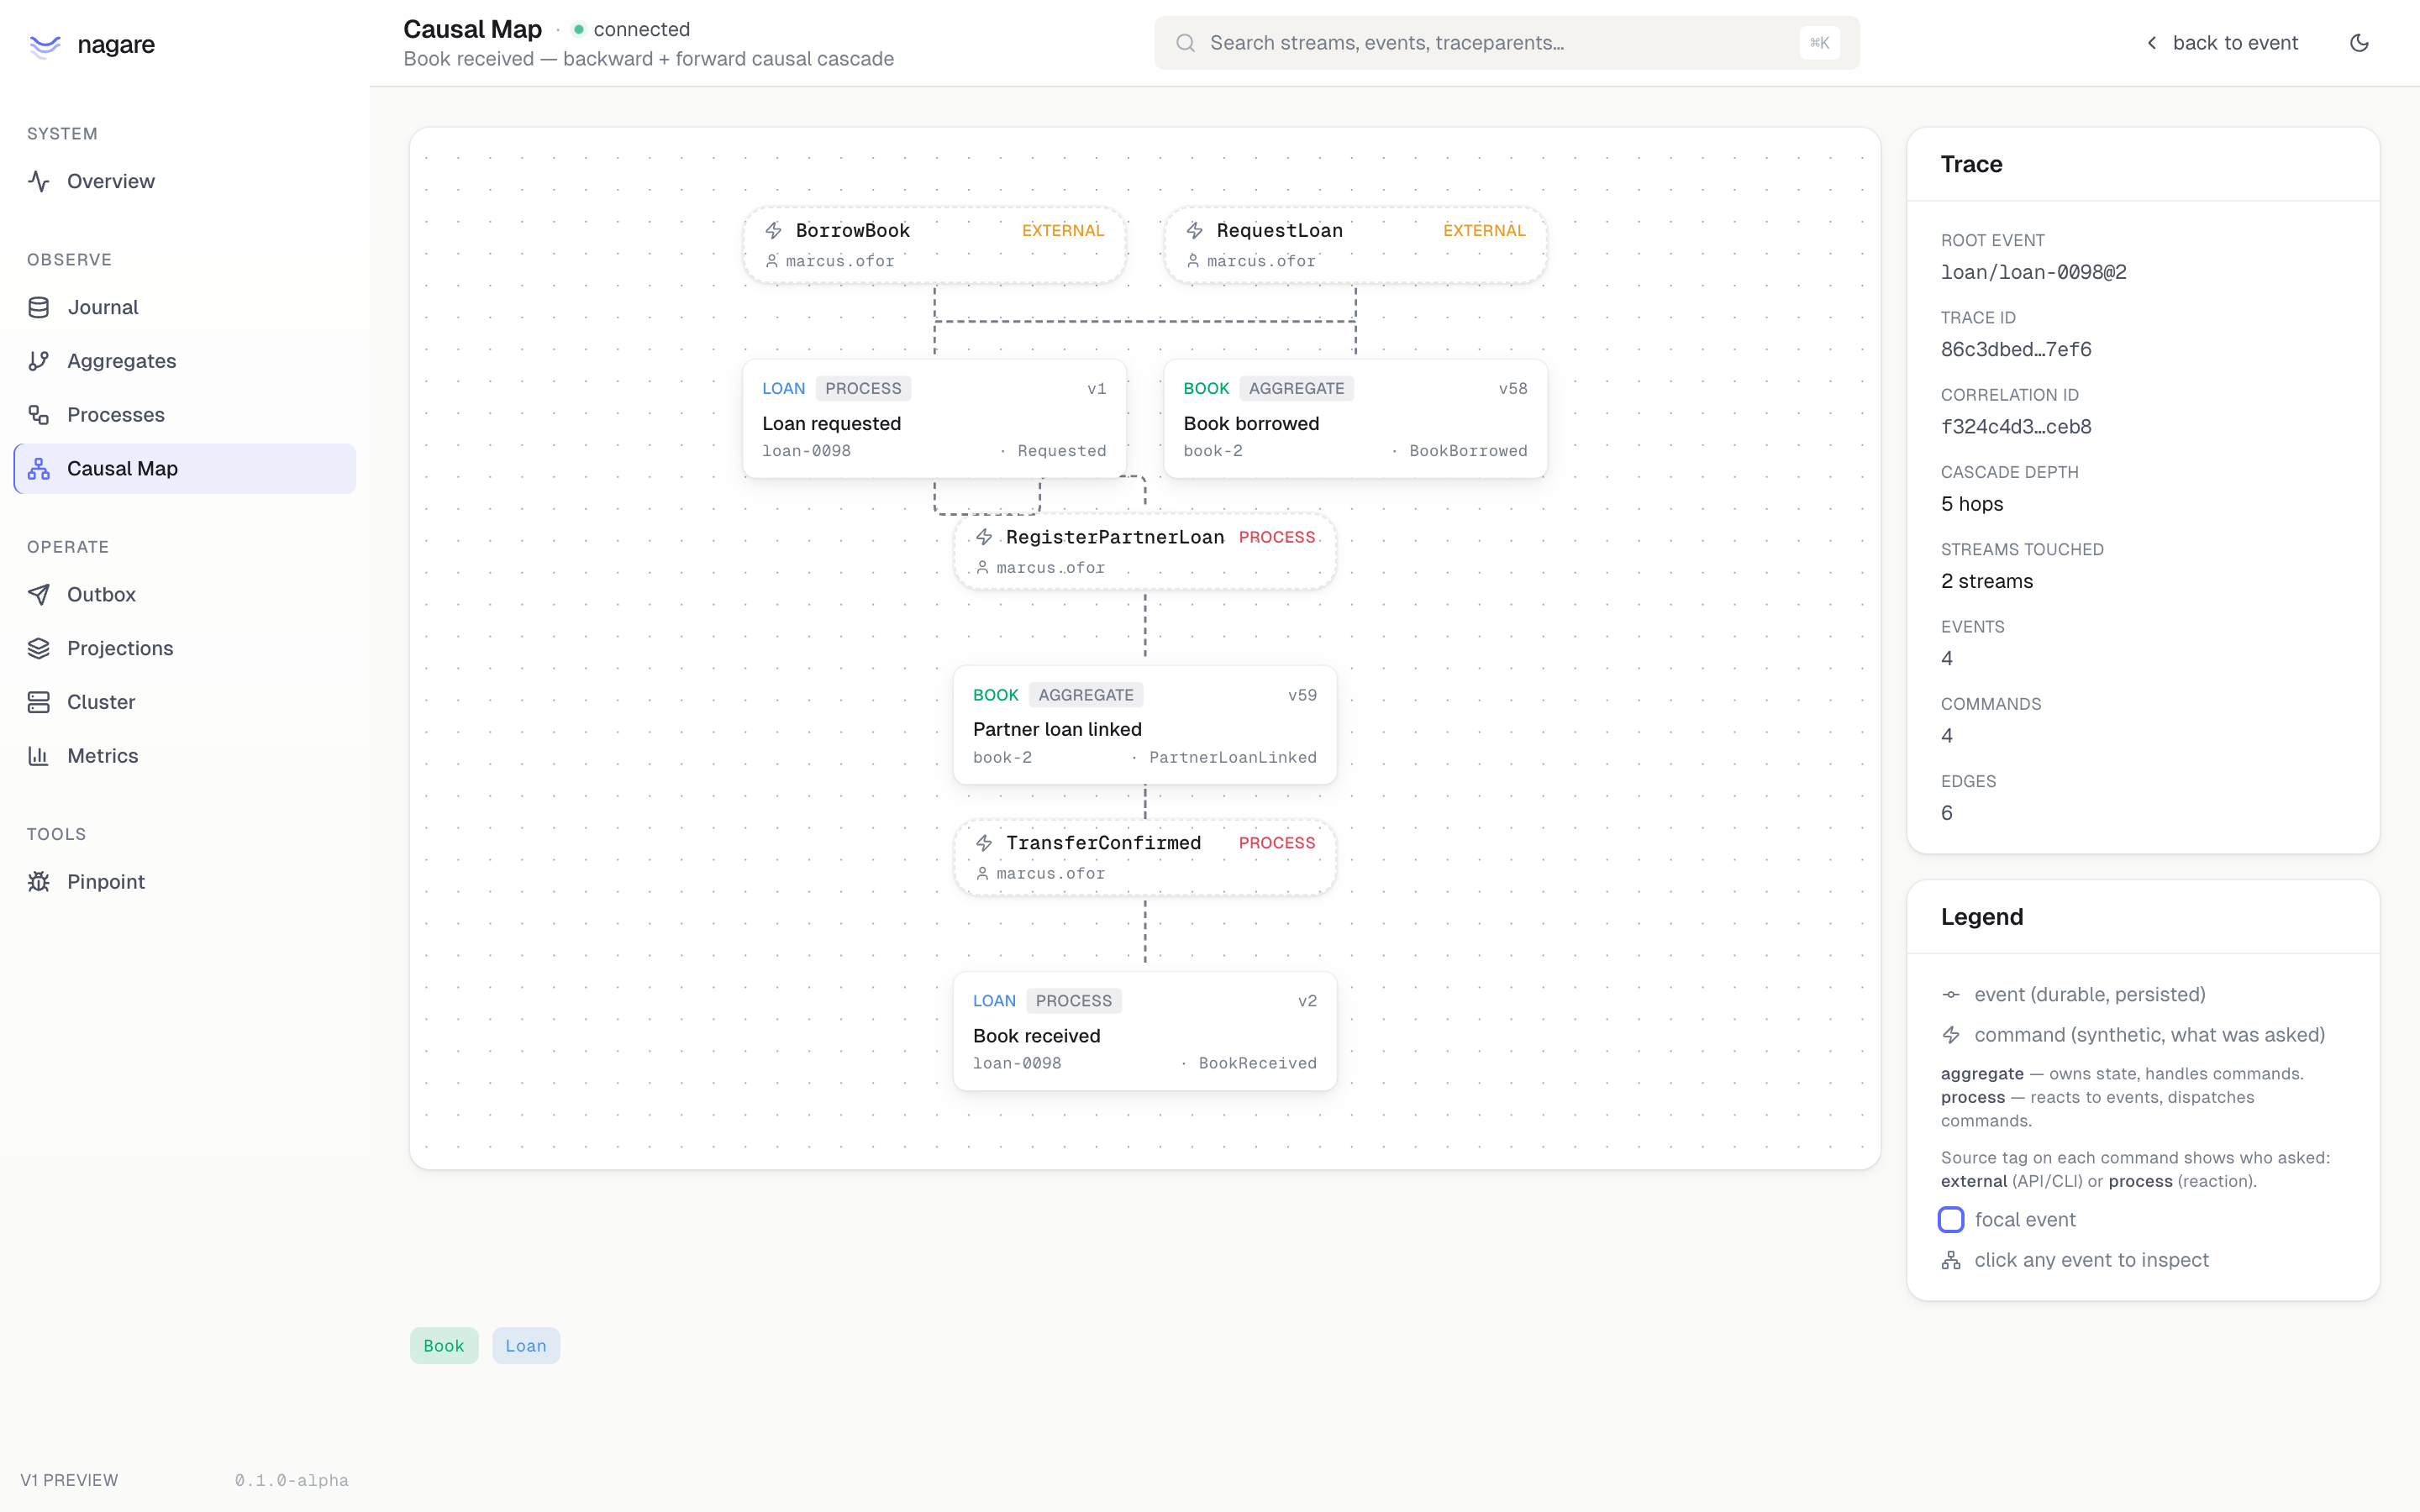This screenshot has height=1512, width=2420.
Task: Click lightning icon on RegisterPartnerLoan command
Action: 984,537
